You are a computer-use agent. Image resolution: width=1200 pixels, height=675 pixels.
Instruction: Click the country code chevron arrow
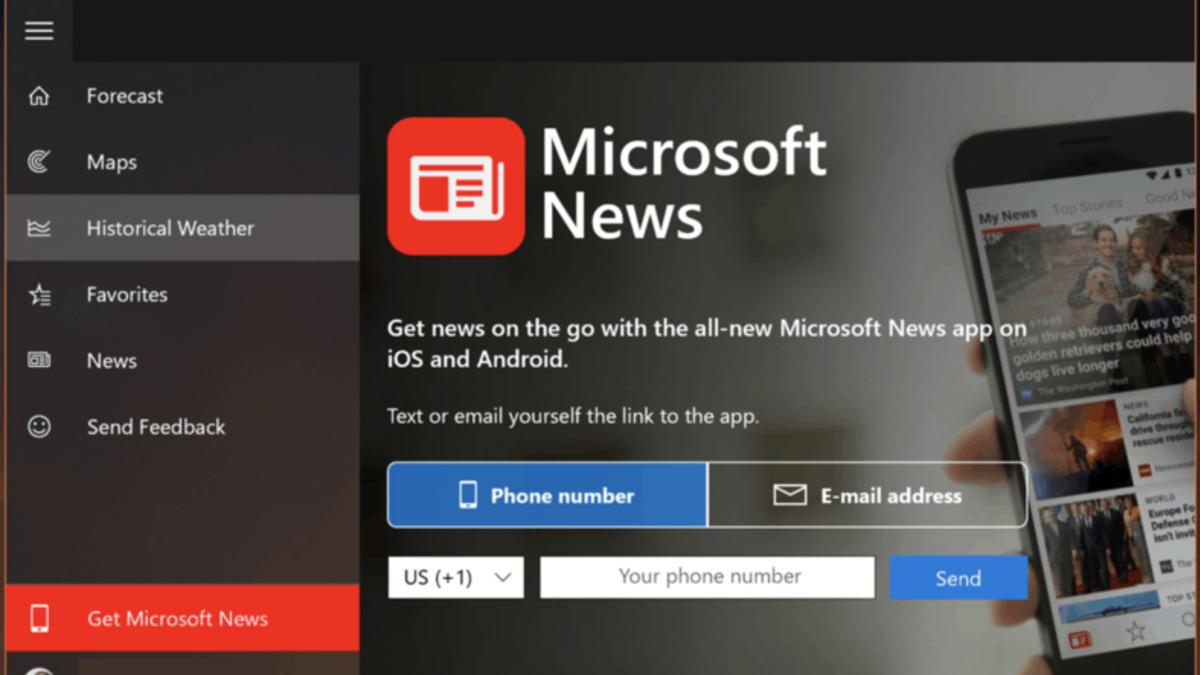coord(502,577)
